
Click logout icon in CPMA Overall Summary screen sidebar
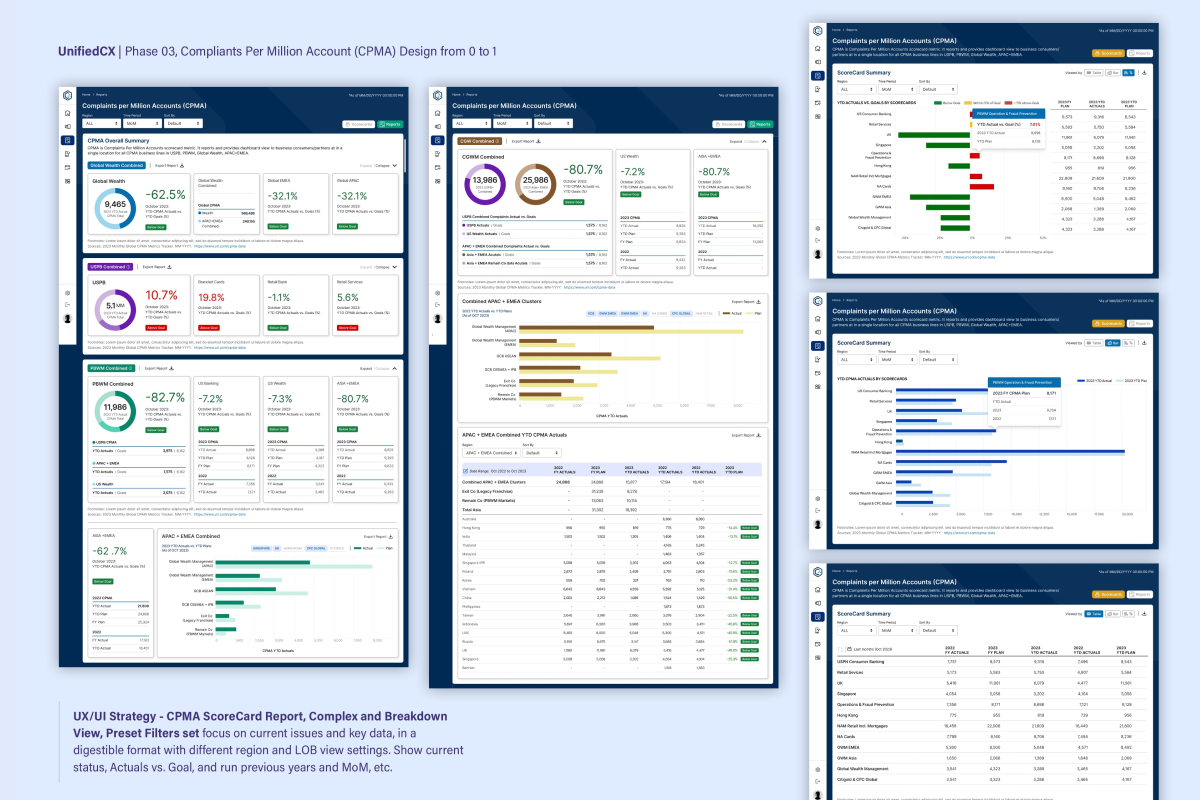(x=68, y=305)
